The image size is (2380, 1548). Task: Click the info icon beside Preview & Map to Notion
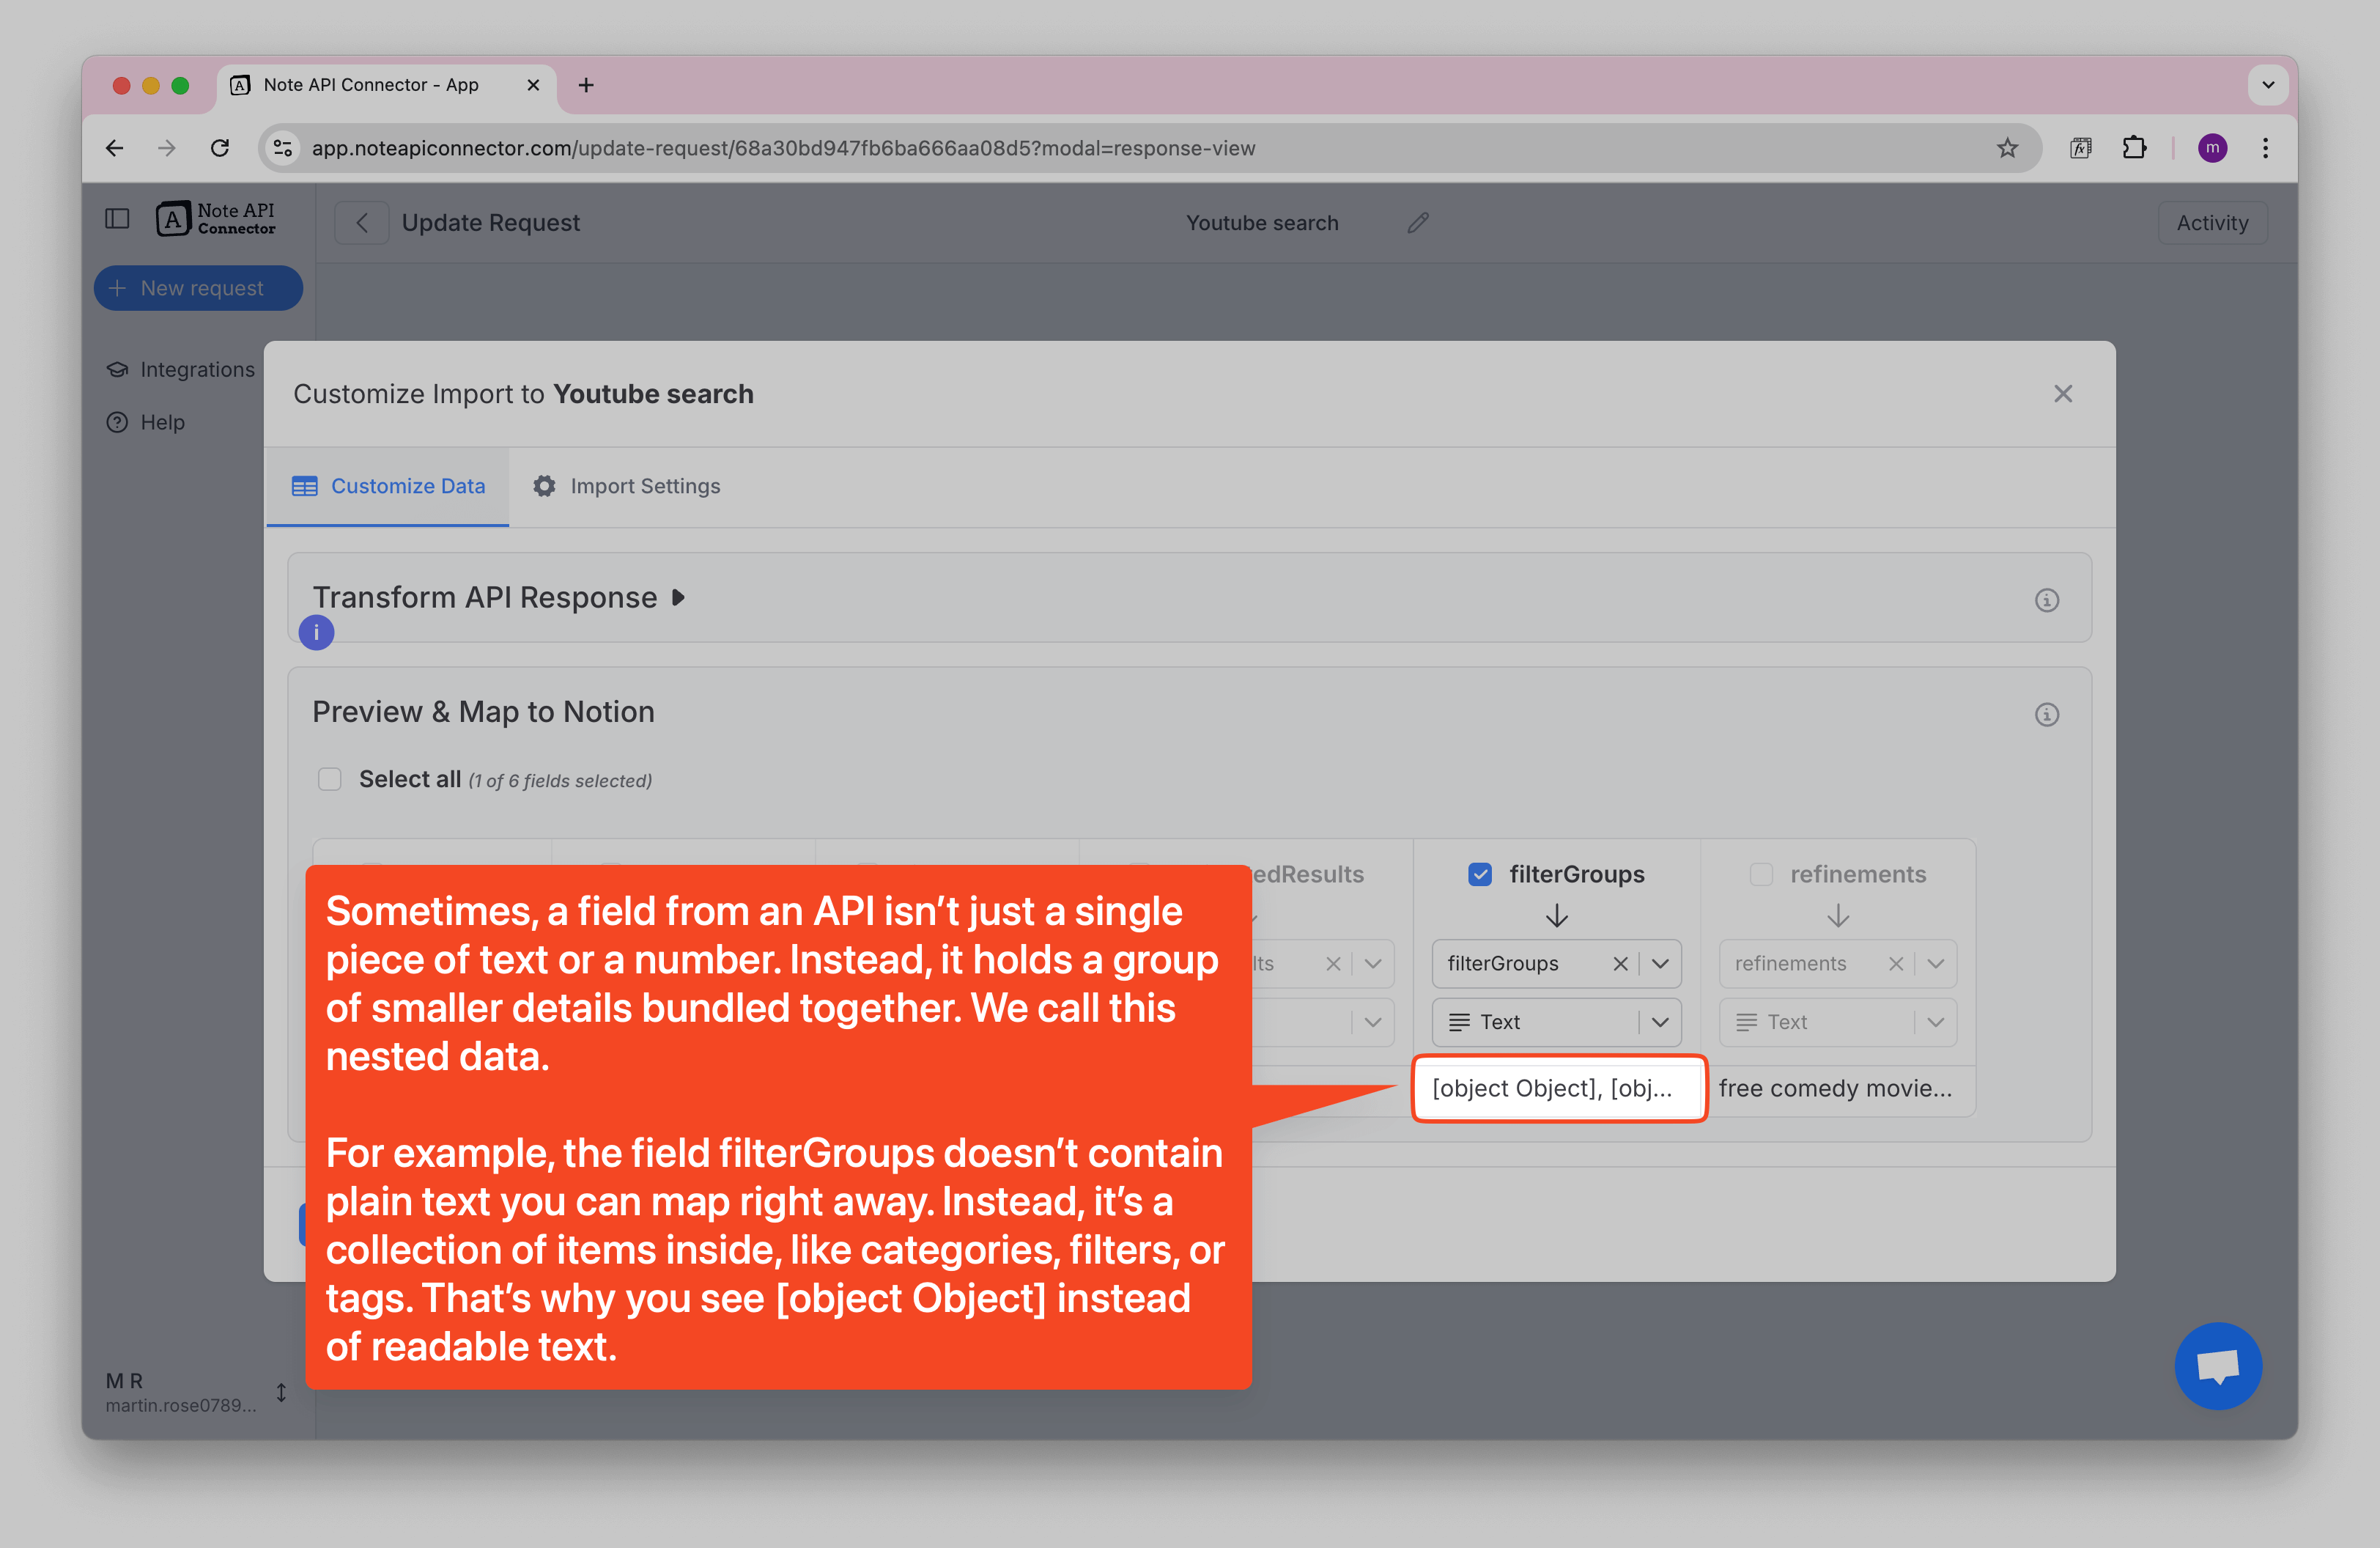pyautogui.click(x=2046, y=714)
